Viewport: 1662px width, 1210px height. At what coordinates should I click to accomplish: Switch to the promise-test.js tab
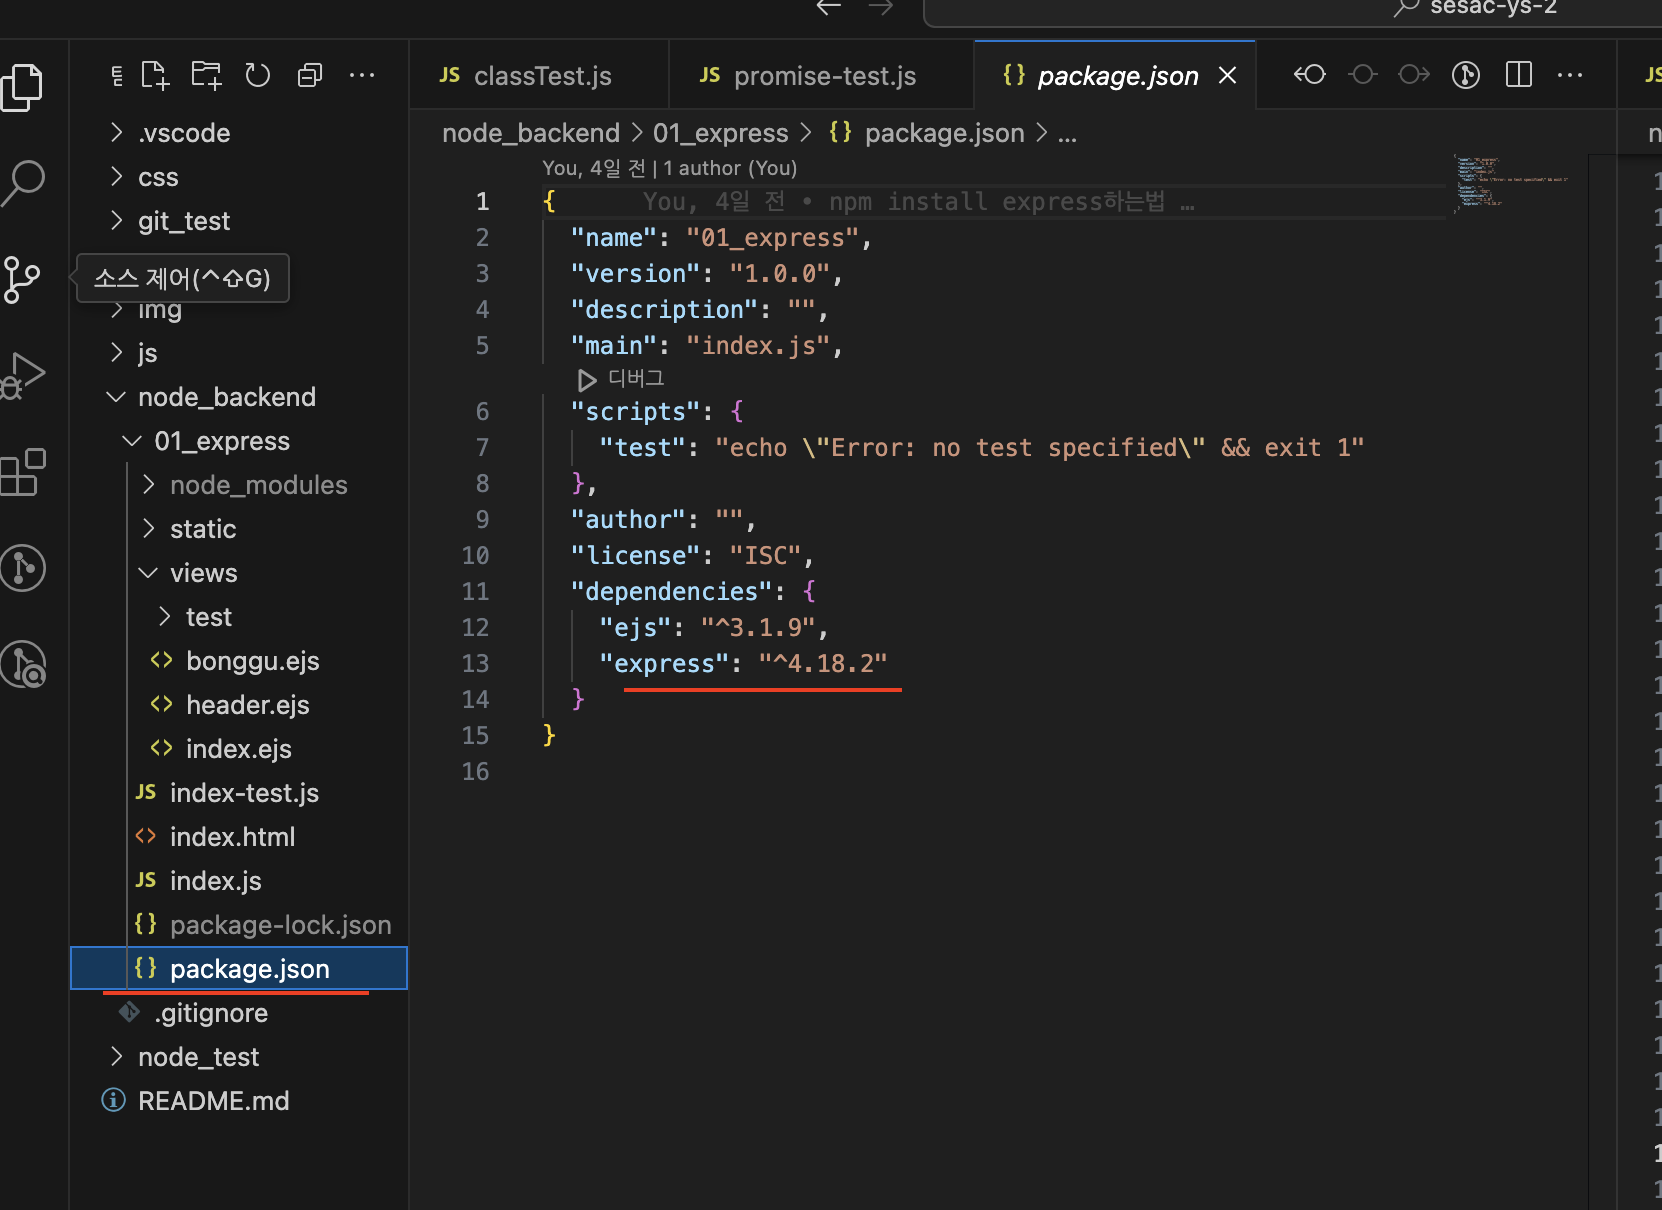click(x=822, y=75)
